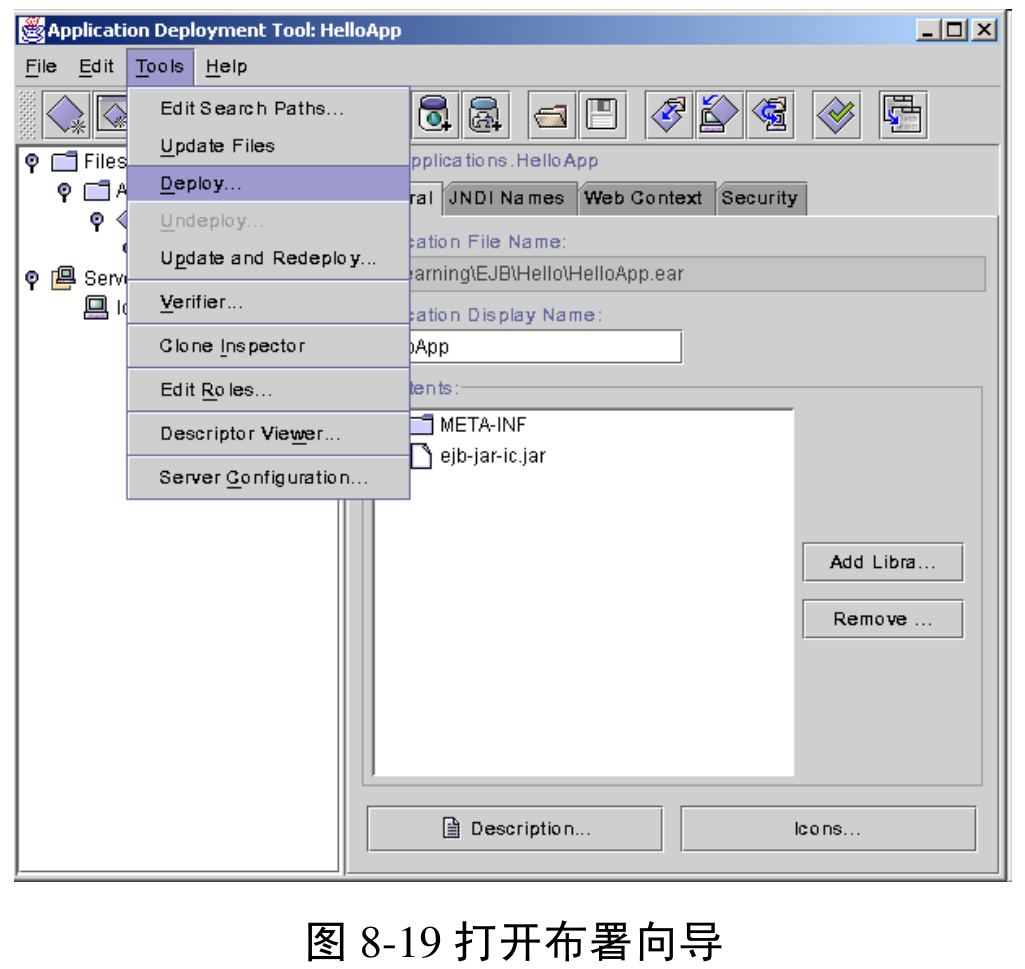This screenshot has width=1025, height=969.
Task: Click the diamond-with-arrow Deploy toolbar icon
Action: tap(668, 116)
